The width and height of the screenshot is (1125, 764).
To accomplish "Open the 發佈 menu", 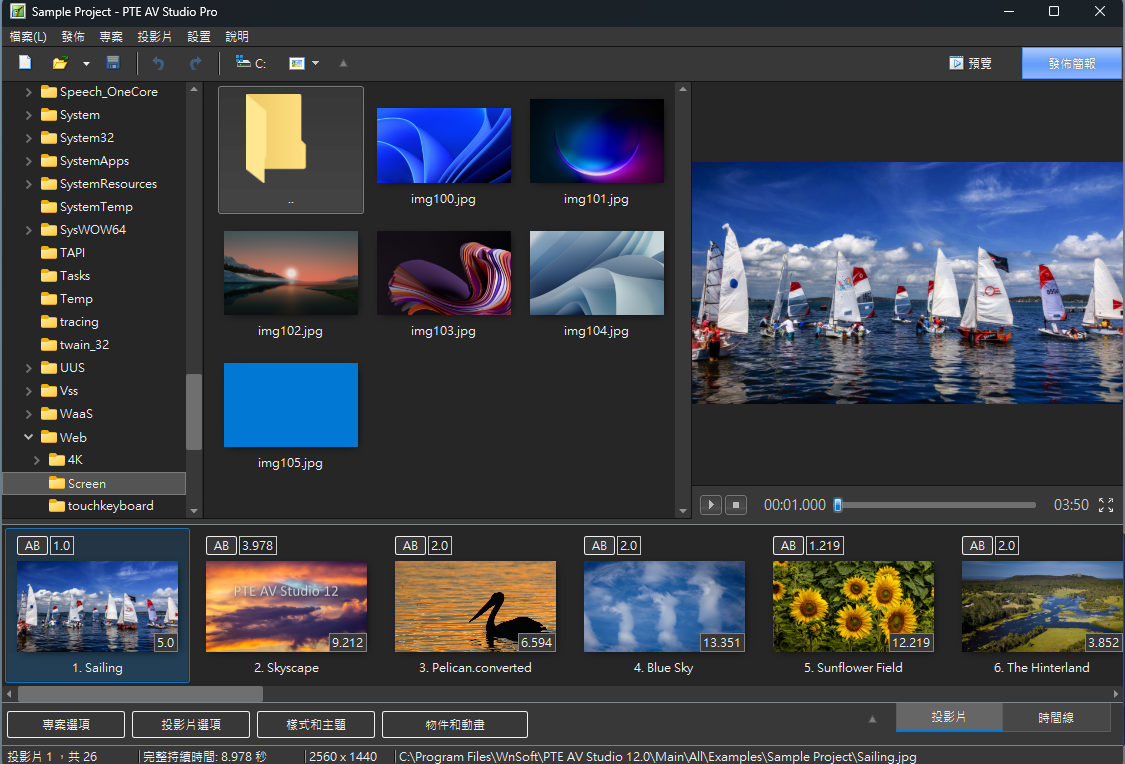I will click(x=73, y=37).
